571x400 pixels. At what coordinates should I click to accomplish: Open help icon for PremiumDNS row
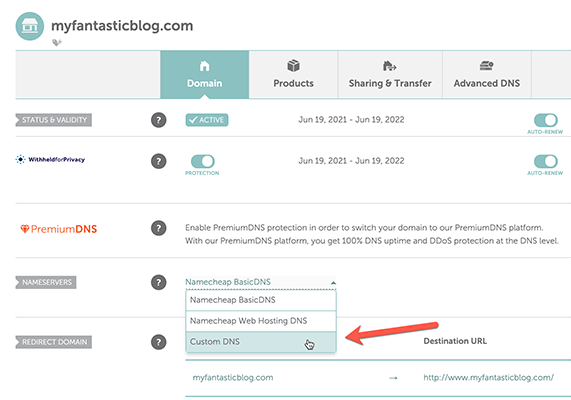click(x=158, y=228)
